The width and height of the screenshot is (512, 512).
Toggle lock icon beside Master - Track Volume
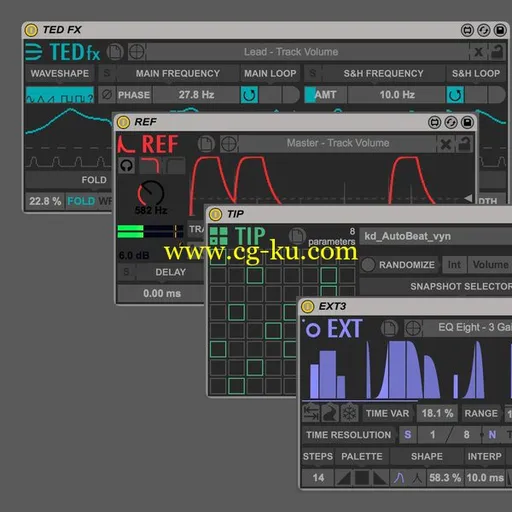click(x=464, y=144)
